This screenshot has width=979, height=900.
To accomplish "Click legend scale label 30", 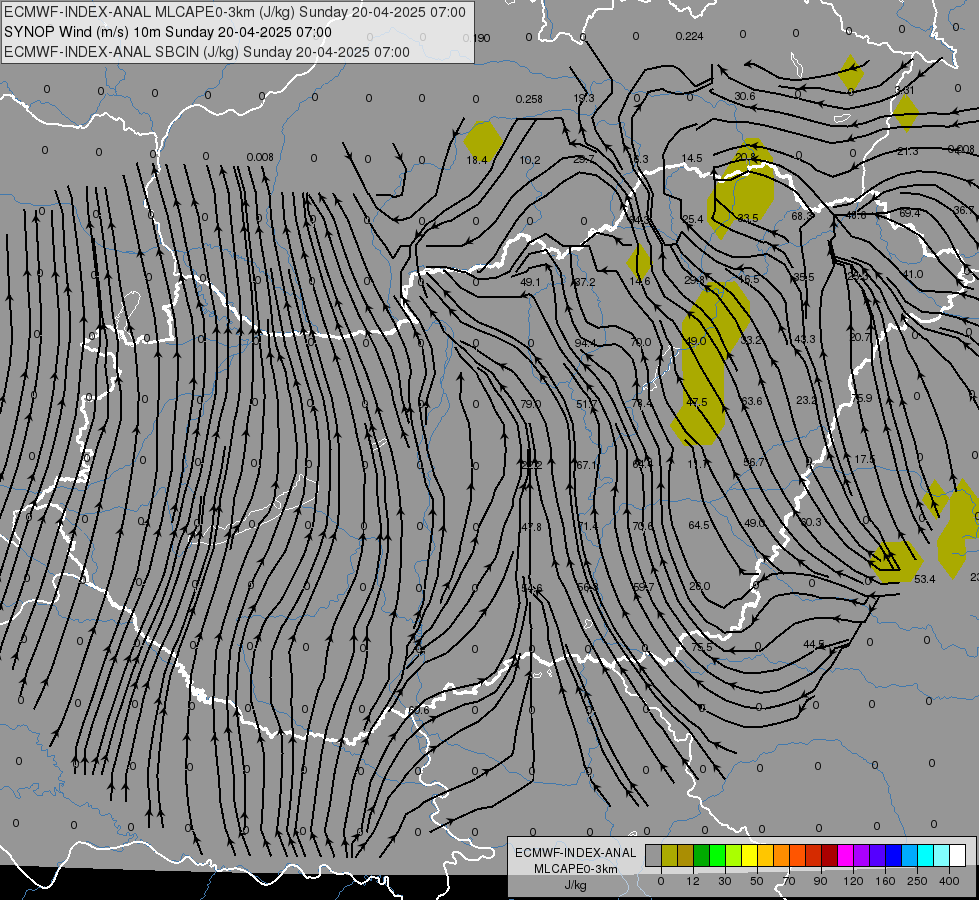I will (724, 881).
